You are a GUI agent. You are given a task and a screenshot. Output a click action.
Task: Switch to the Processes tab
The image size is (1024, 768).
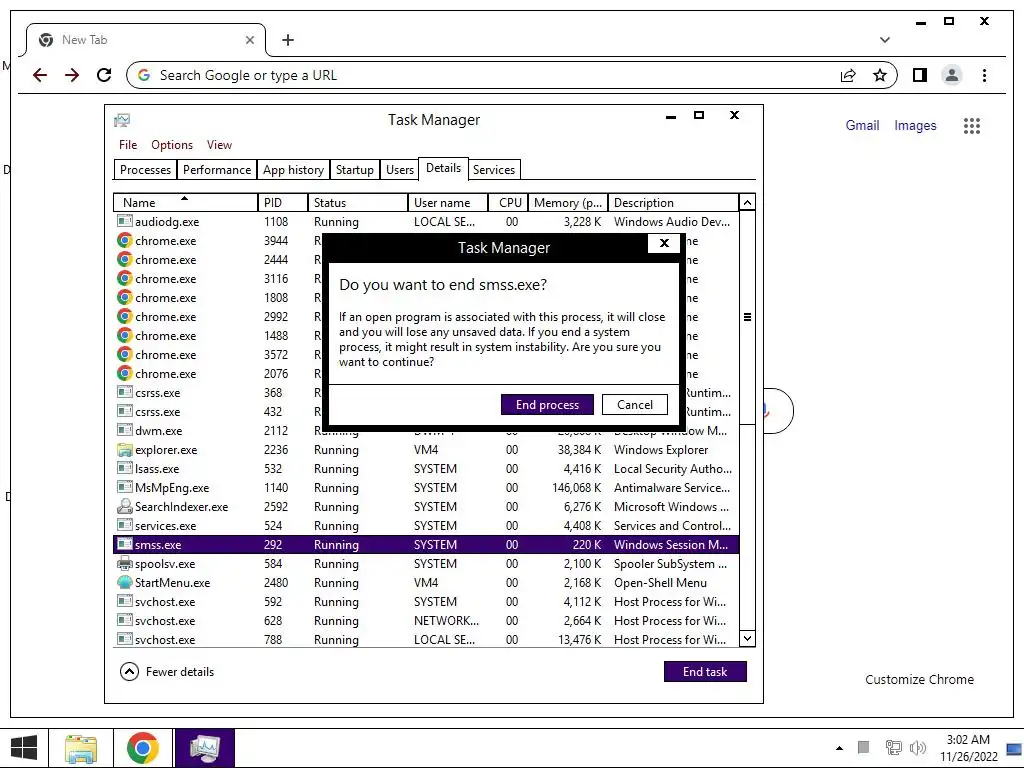tap(145, 170)
